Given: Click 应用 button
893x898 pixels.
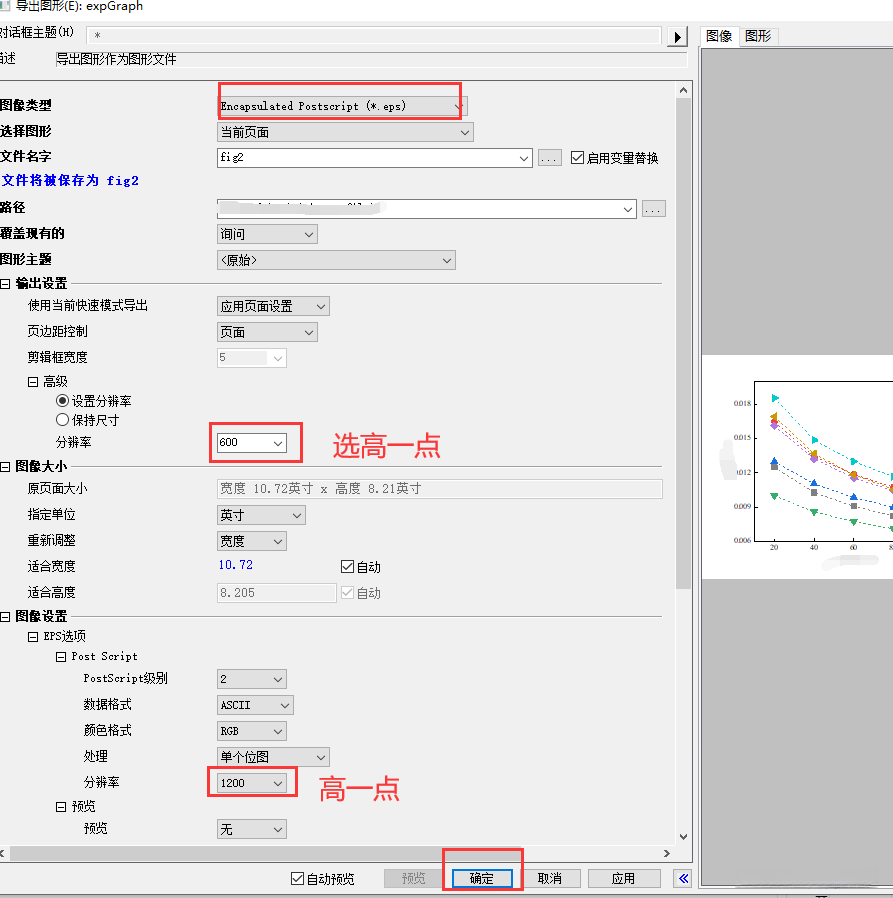Looking at the screenshot, I should click(623, 878).
